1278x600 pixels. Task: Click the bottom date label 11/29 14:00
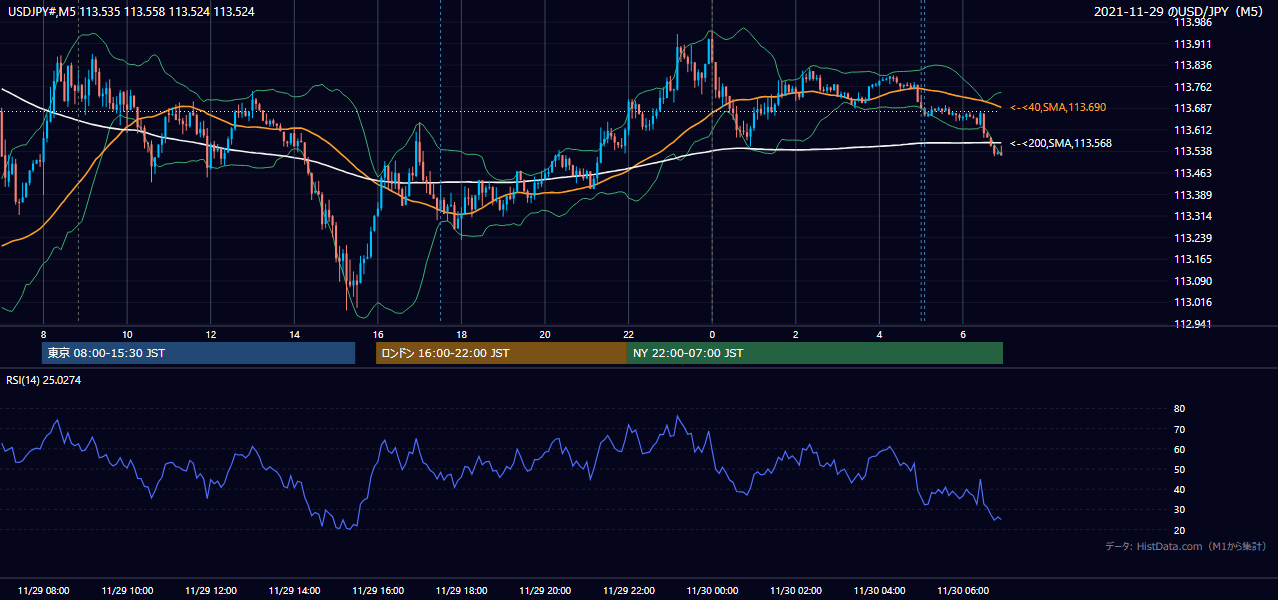[294, 591]
